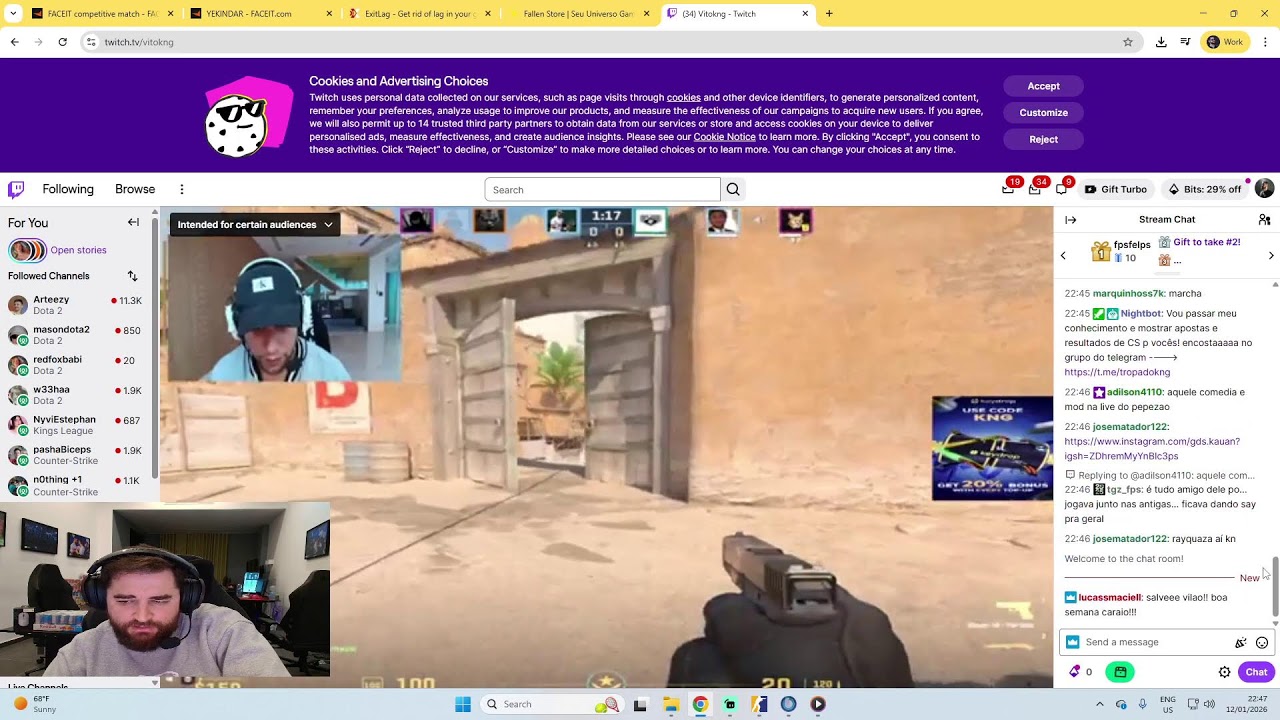This screenshot has height=720, width=1280.
Task: Open masondota2's channel in sidebar
Action: tap(76, 335)
